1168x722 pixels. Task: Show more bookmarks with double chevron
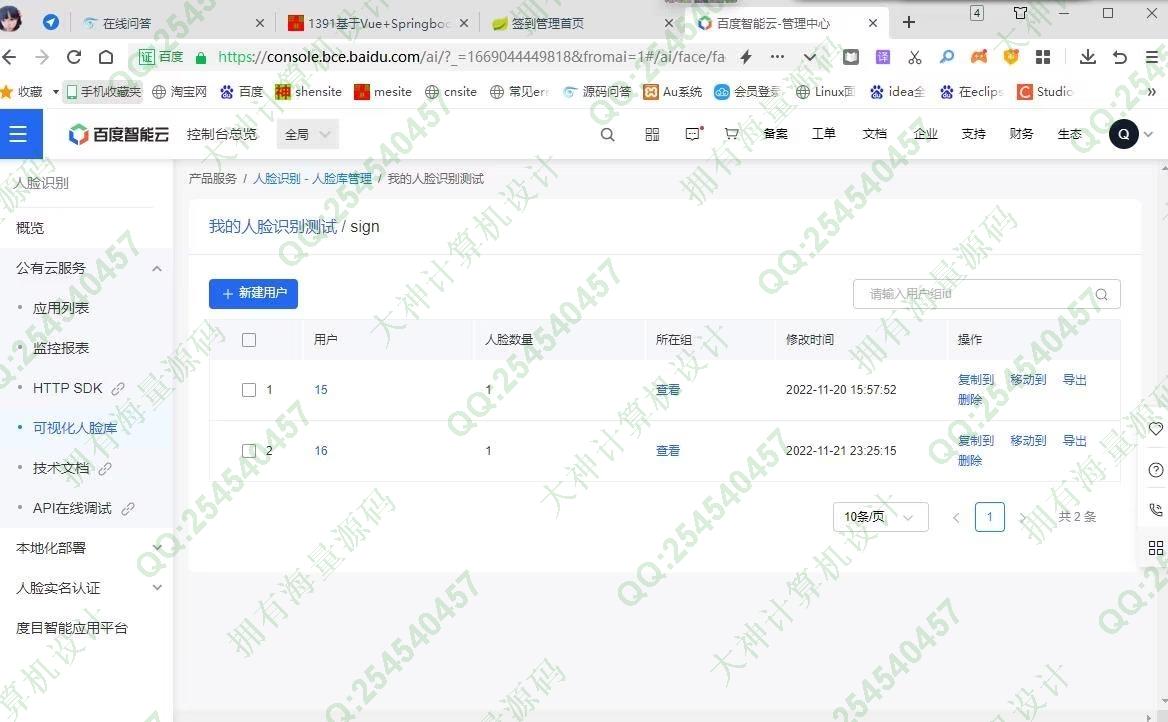click(x=1152, y=92)
